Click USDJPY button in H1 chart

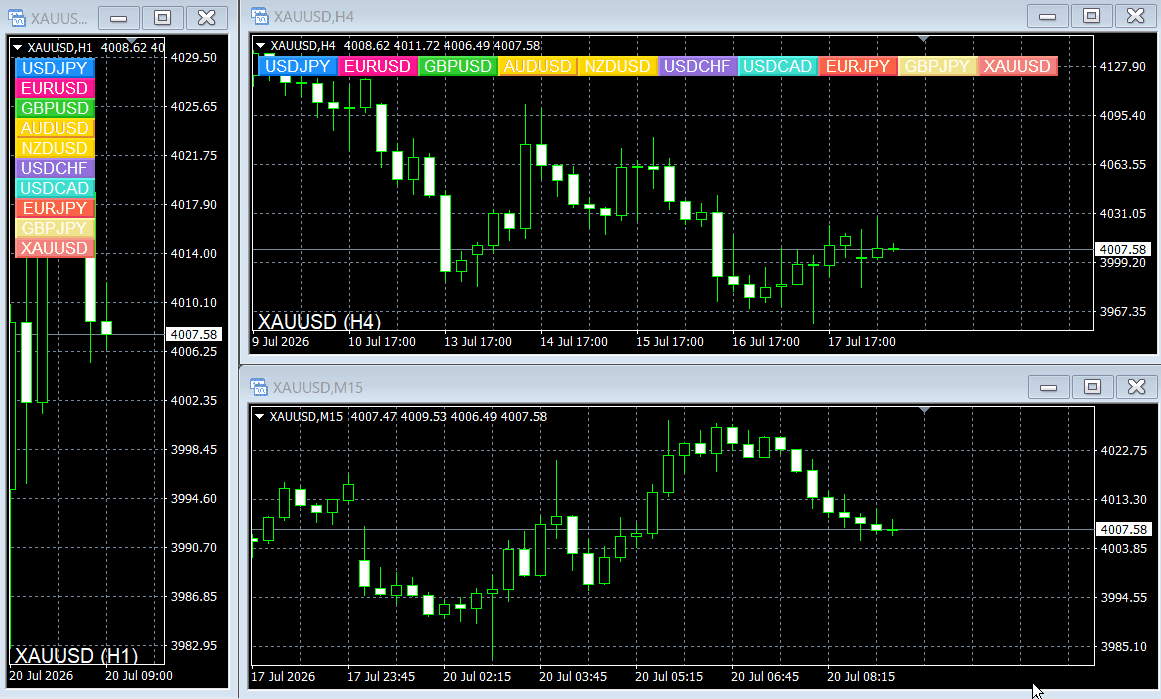pos(55,68)
